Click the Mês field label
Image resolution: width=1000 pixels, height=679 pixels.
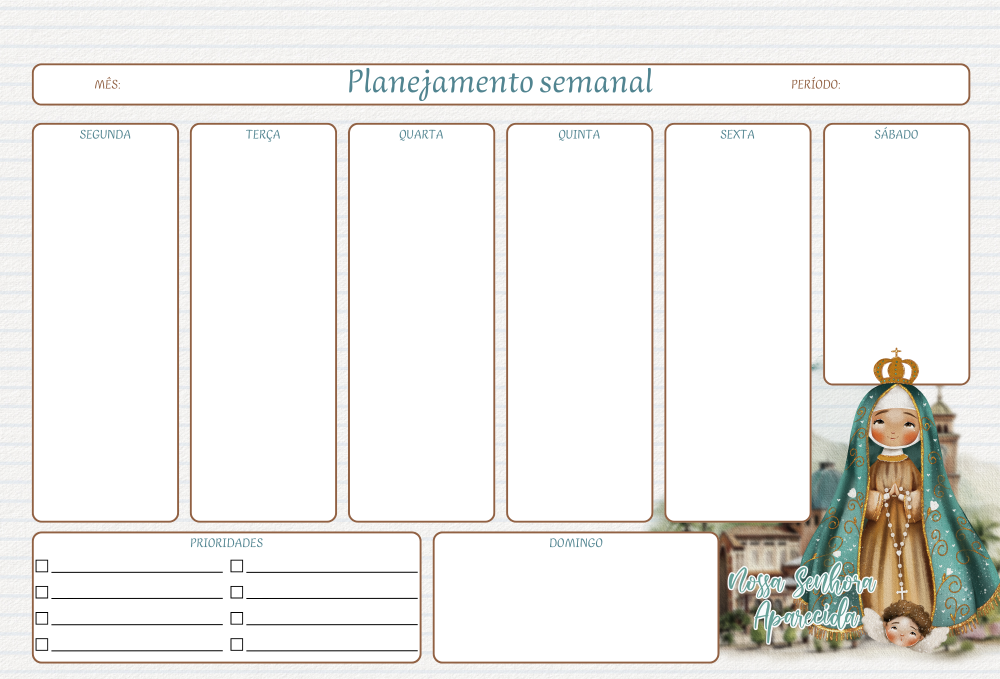tap(107, 85)
